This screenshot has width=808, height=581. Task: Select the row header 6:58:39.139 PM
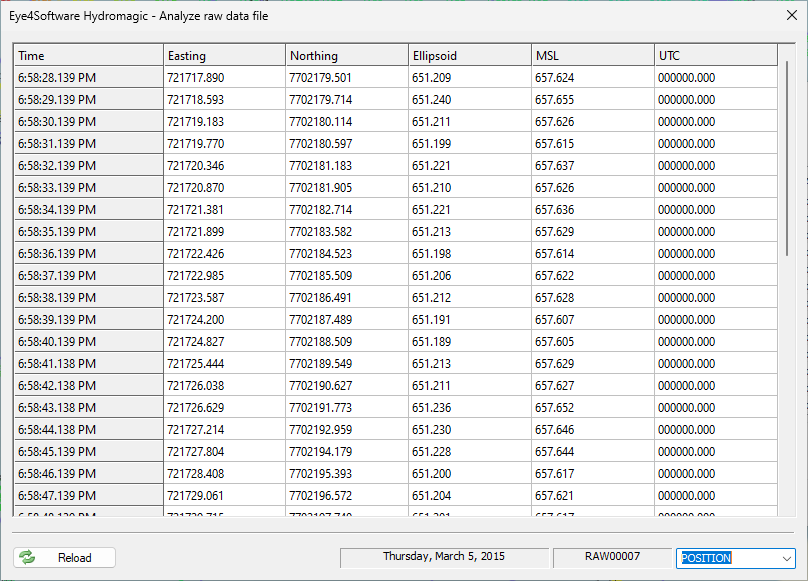(x=89, y=320)
